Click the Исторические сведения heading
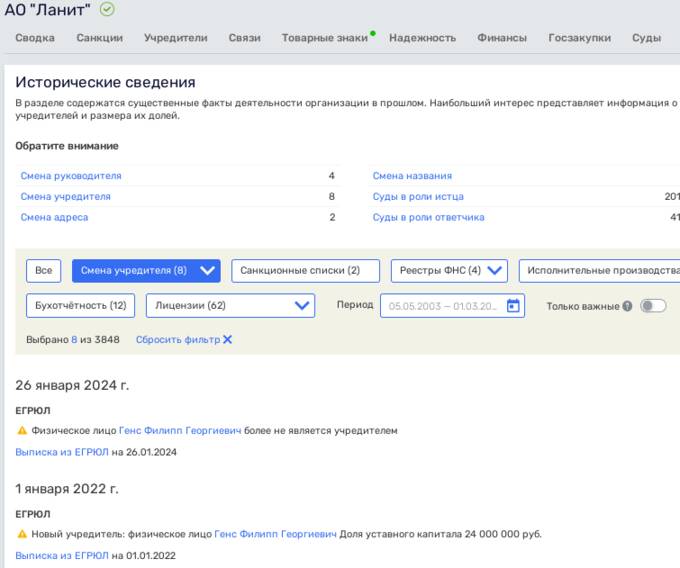680x568 pixels. pyautogui.click(x=105, y=82)
